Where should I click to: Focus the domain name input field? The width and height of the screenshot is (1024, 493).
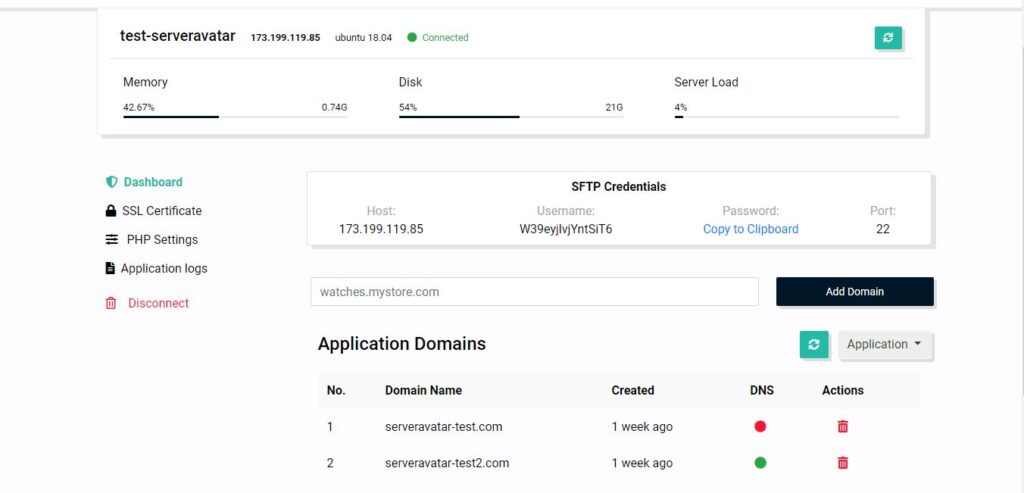tap(534, 291)
